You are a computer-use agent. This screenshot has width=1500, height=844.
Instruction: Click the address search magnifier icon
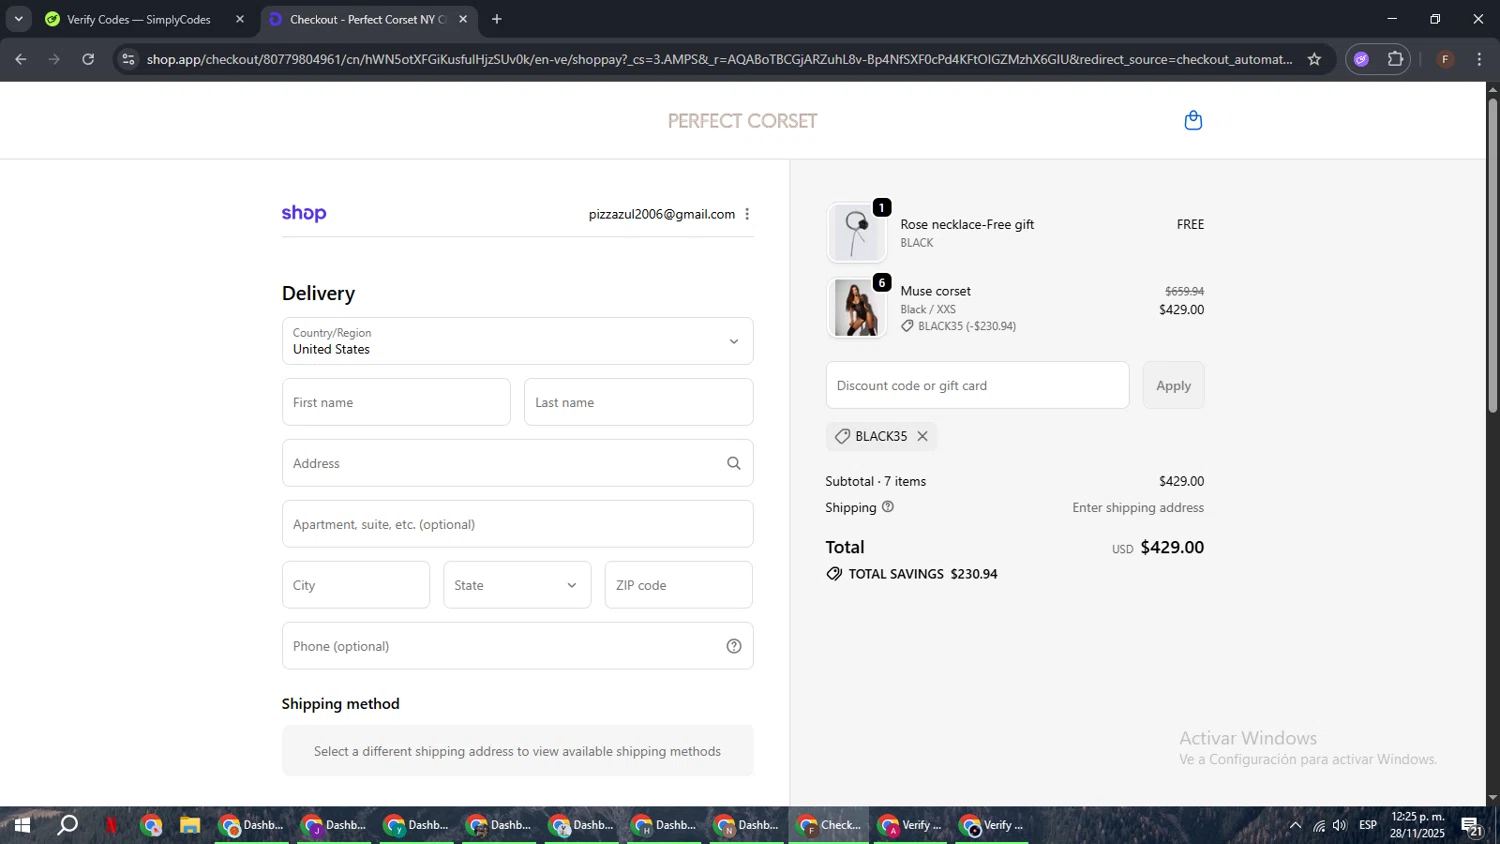(734, 463)
